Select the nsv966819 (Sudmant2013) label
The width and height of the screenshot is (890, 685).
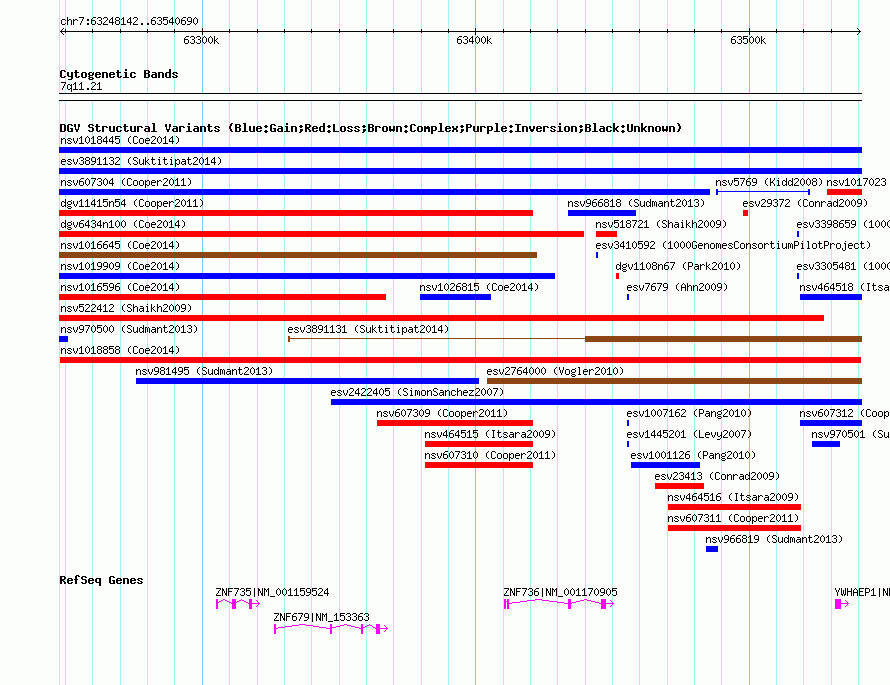point(774,539)
